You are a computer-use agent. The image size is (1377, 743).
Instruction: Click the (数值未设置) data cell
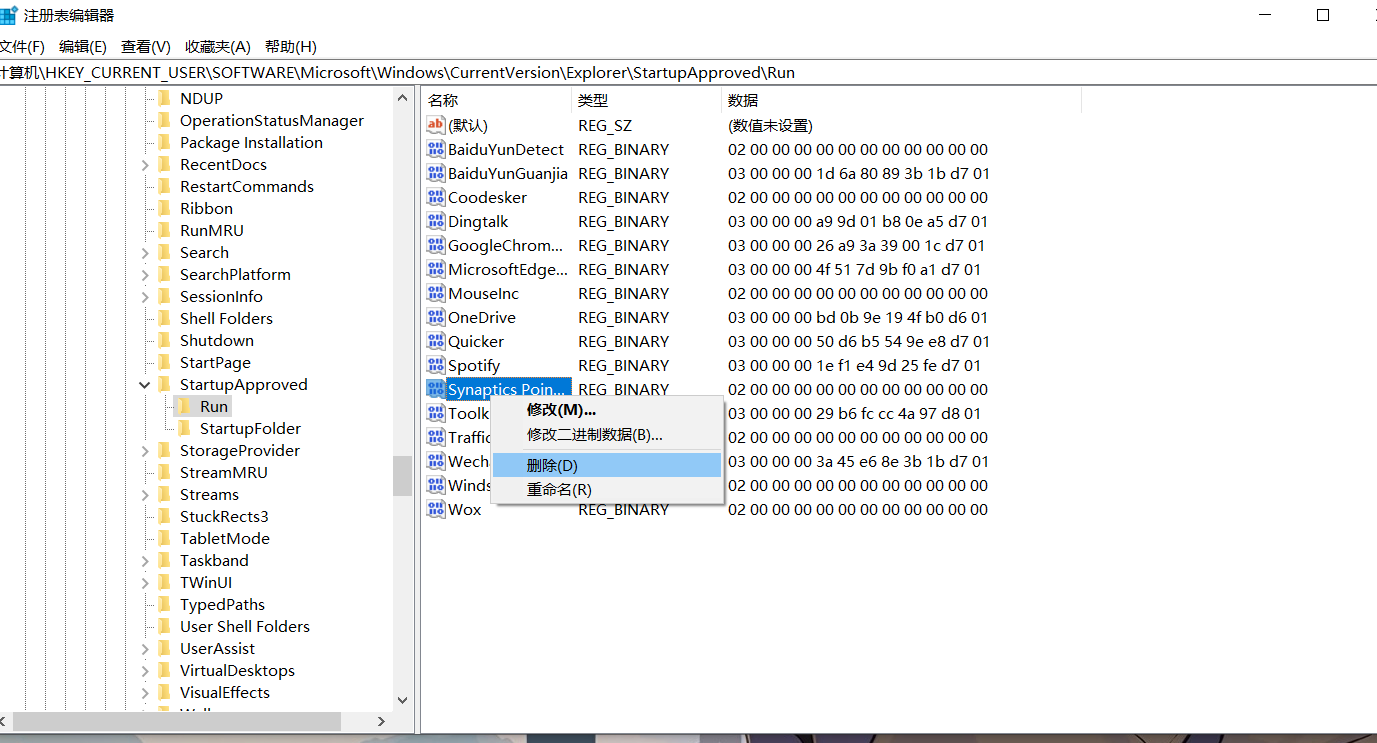click(x=770, y=125)
